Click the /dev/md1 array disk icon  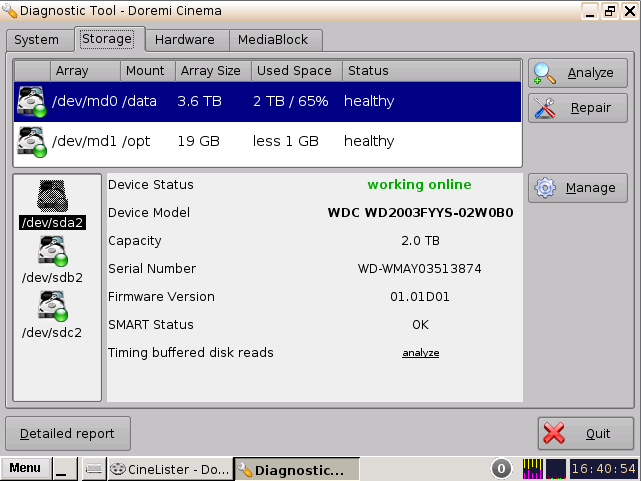click(31, 141)
